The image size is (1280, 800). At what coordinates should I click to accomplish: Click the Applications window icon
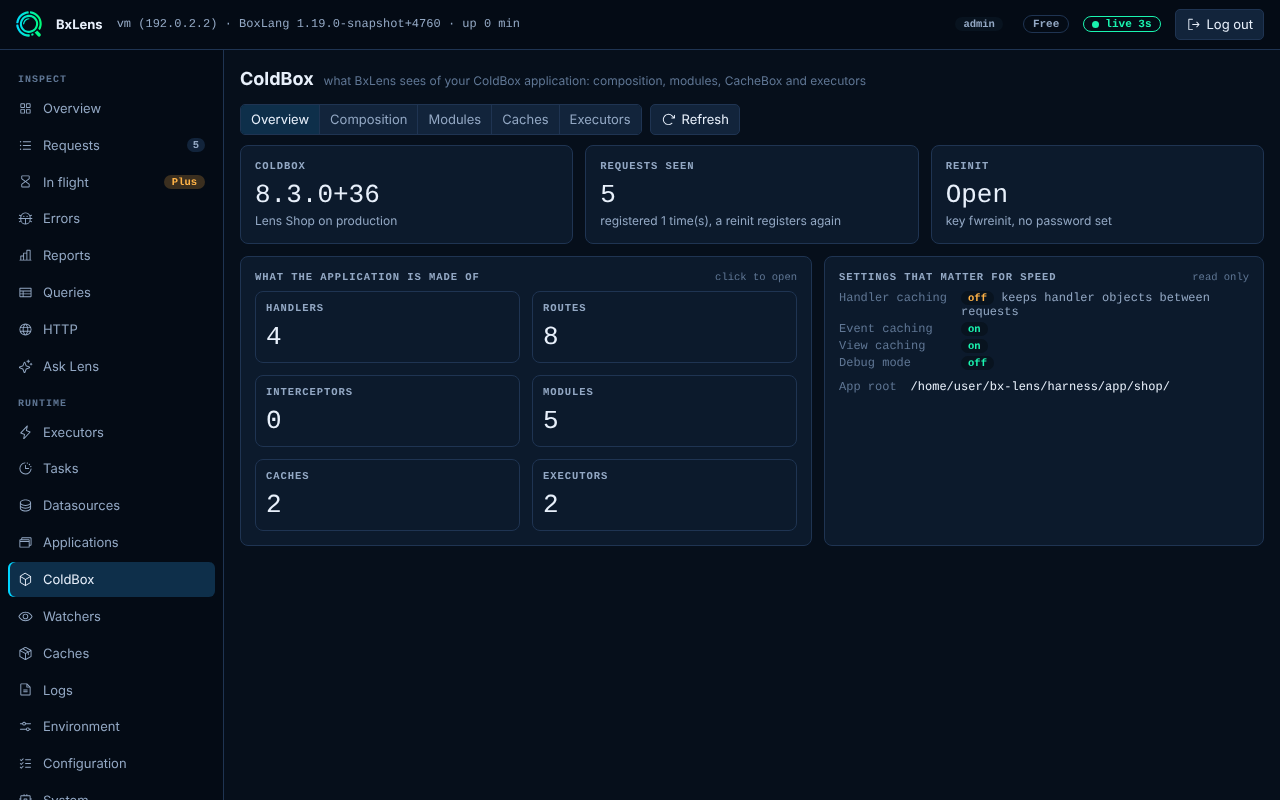tap(26, 542)
